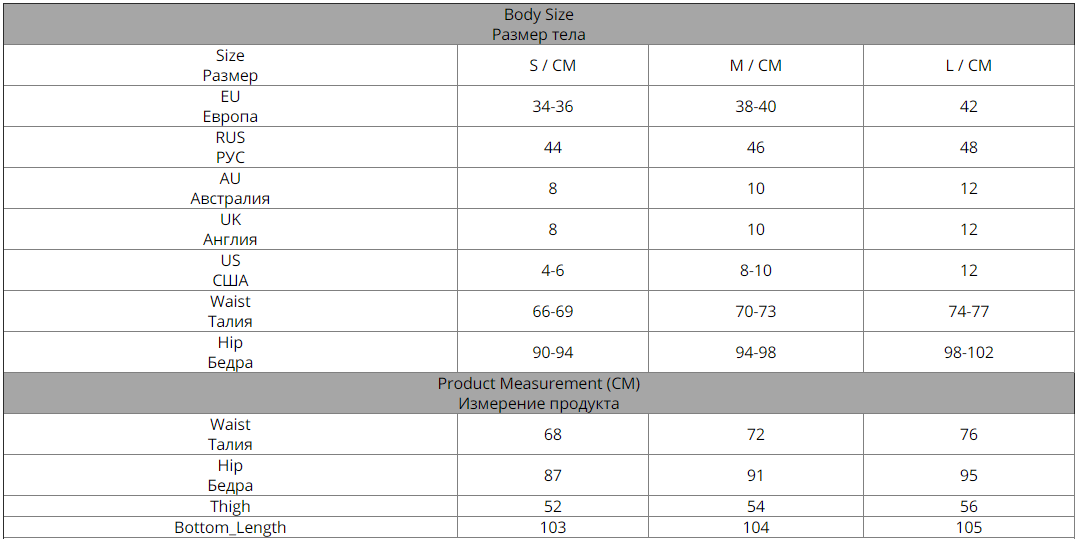The image size is (1076, 539).
Task: Select product hip value 87
Action: click(552, 476)
